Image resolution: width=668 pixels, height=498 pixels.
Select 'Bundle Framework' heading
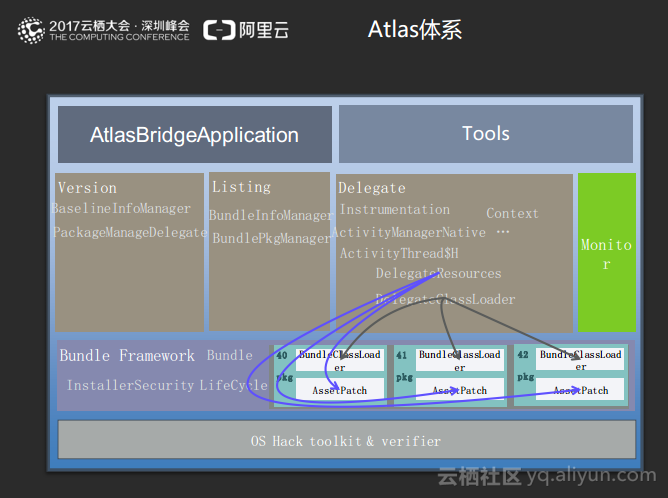tap(127, 356)
